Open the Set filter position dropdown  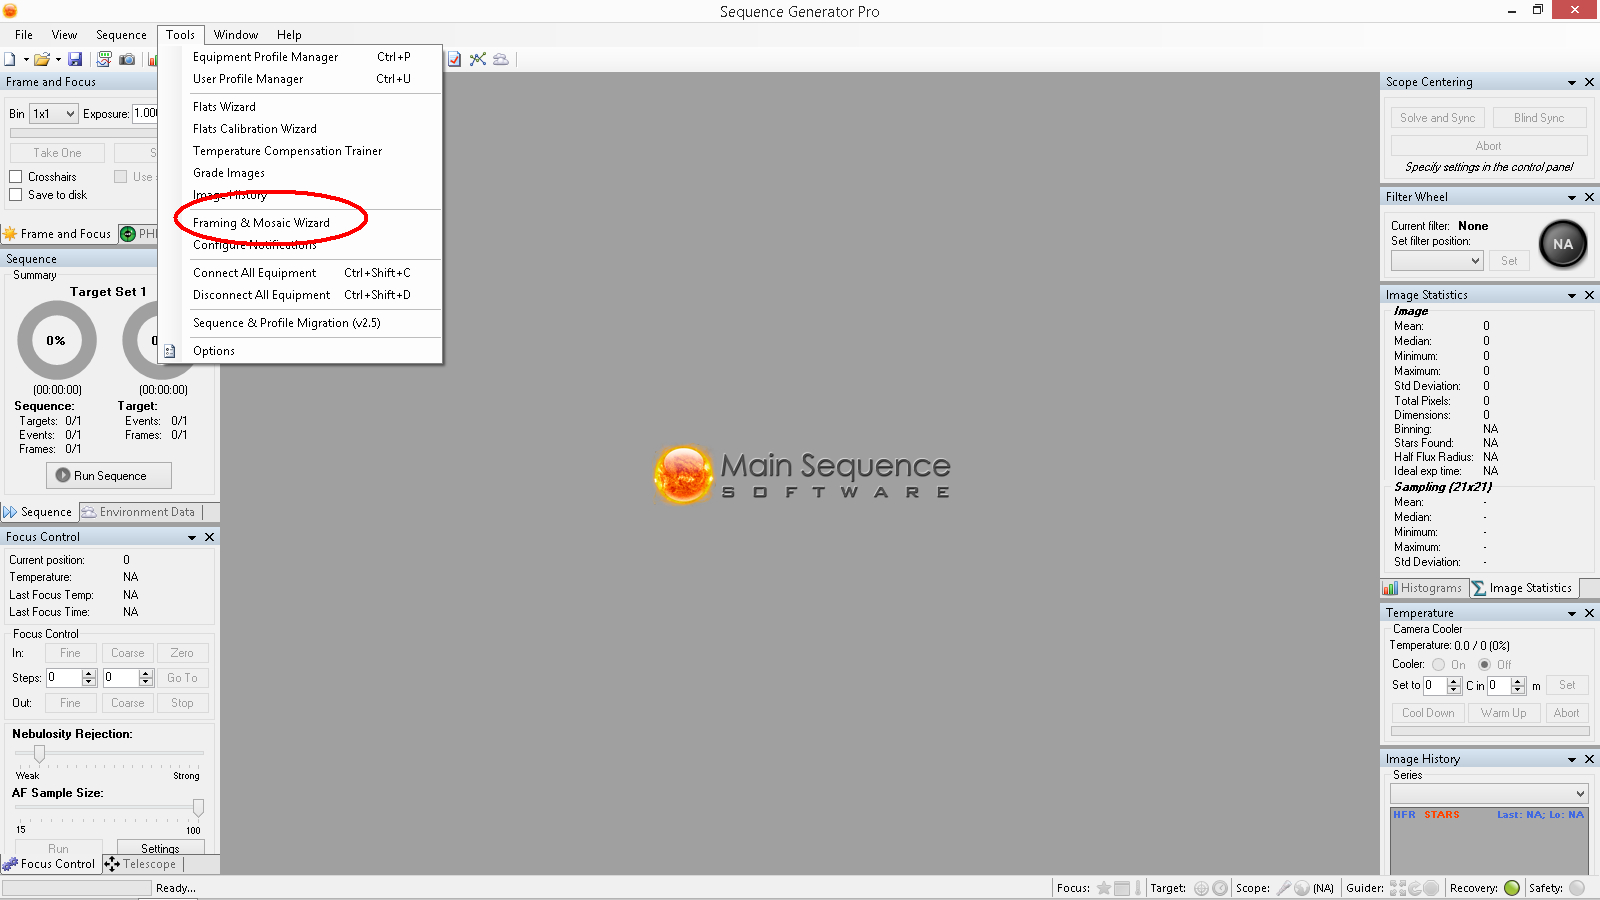point(1437,261)
